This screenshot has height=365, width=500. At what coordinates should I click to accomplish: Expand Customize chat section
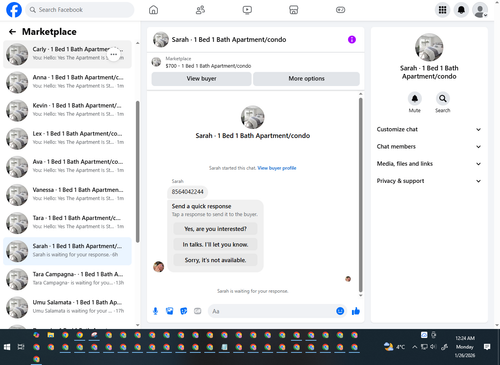point(429,129)
